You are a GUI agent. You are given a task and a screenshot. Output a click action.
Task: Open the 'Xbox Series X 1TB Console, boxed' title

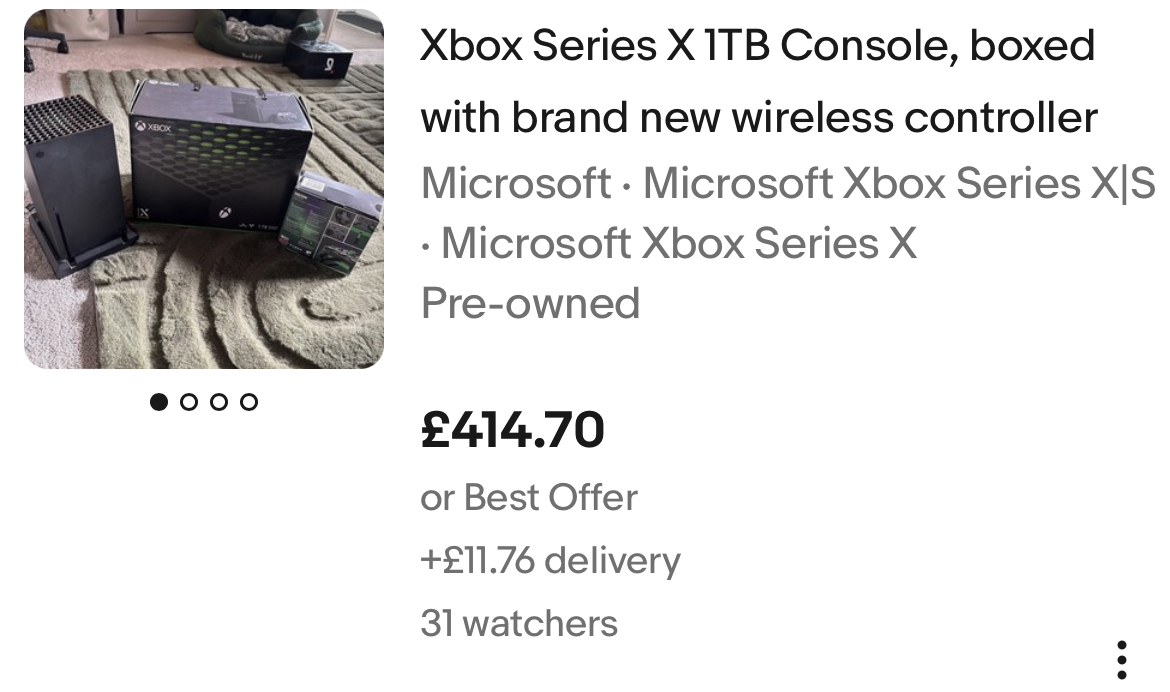pyautogui.click(x=757, y=46)
